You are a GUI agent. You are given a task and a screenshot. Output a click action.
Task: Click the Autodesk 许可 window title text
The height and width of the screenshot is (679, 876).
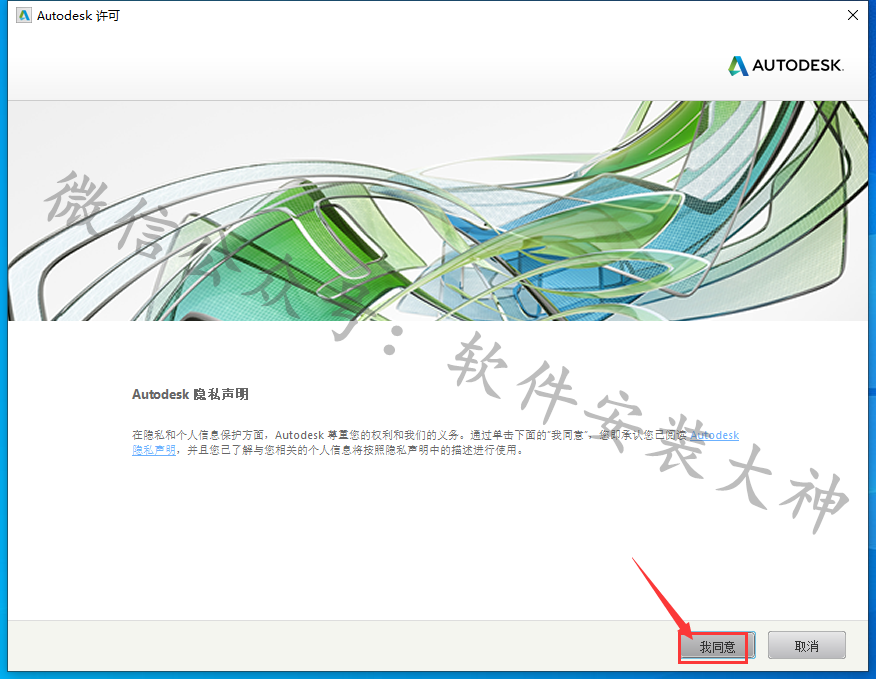78,16
